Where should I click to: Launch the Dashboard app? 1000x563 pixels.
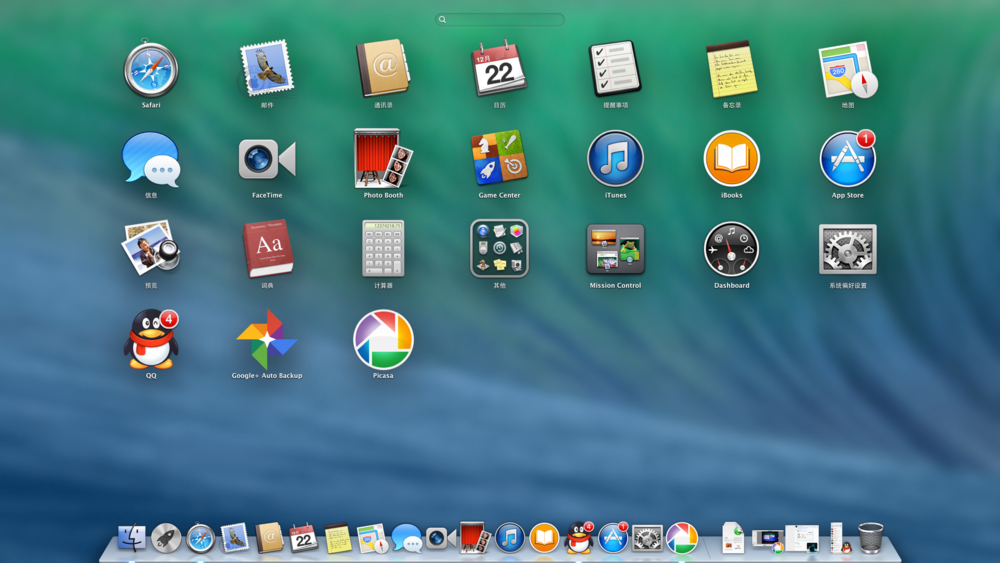tap(732, 249)
